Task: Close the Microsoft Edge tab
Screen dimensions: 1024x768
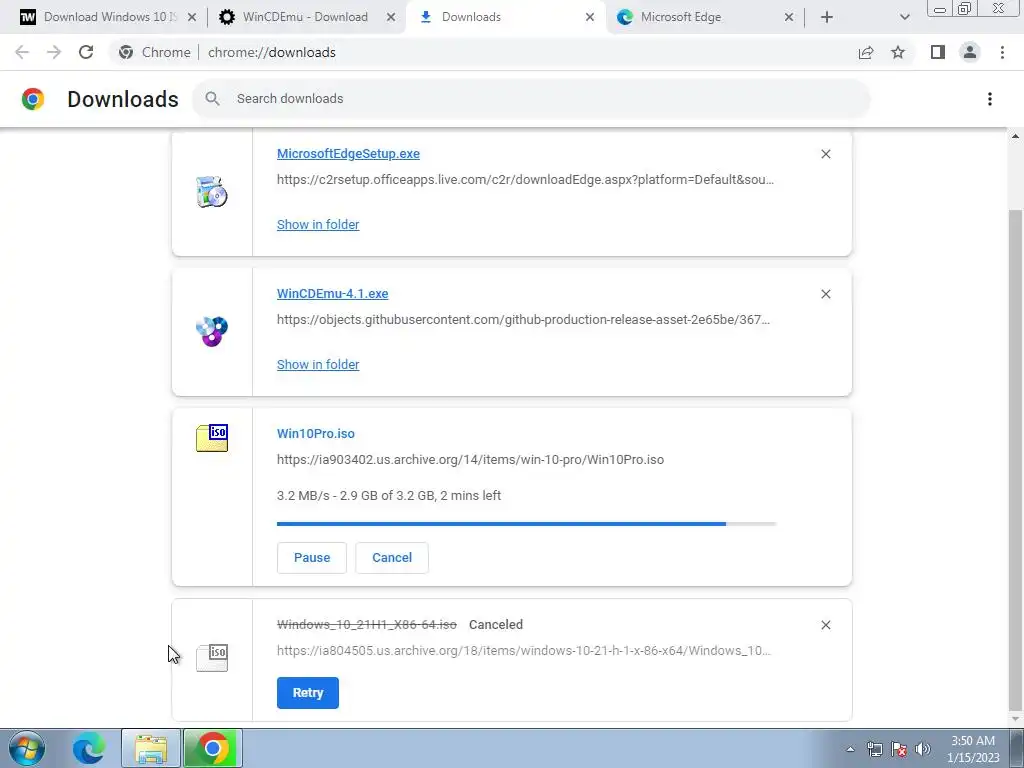Action: tap(789, 17)
